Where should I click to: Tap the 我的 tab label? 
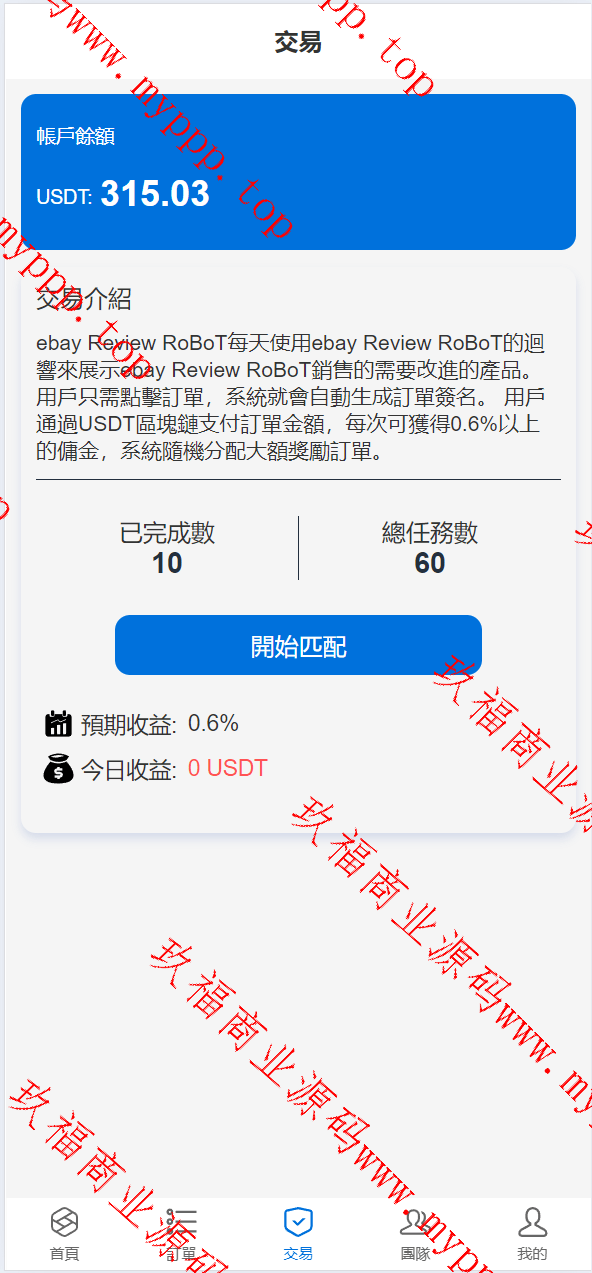532,1253
